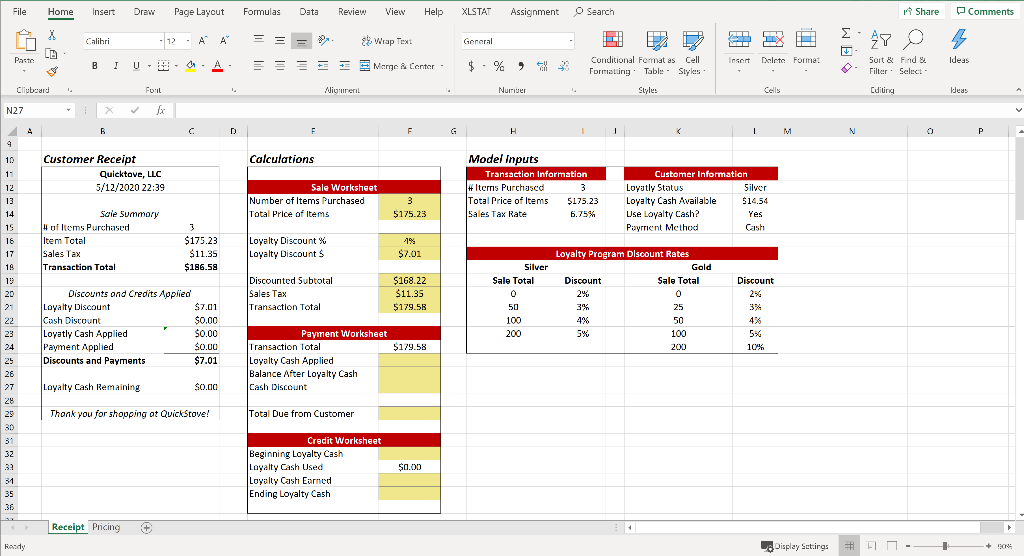
Task: Click the Delete cells icon
Action: point(773,40)
